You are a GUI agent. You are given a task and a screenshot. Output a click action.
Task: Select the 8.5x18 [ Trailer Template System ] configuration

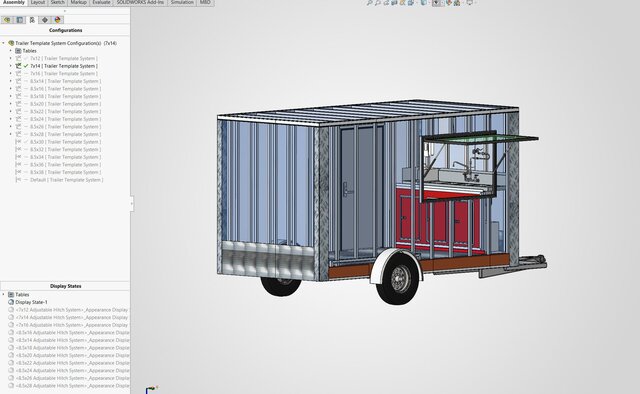[65, 96]
